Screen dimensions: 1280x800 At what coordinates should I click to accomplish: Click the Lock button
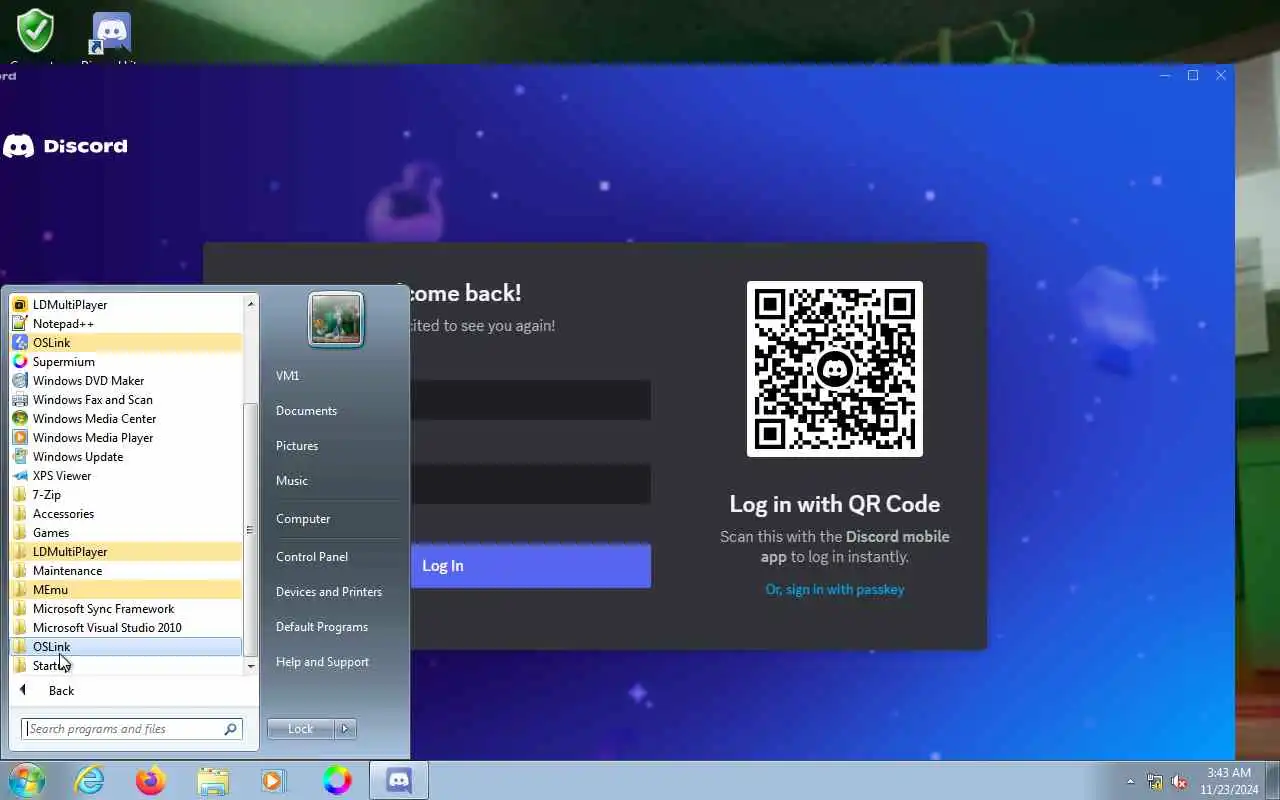click(301, 728)
